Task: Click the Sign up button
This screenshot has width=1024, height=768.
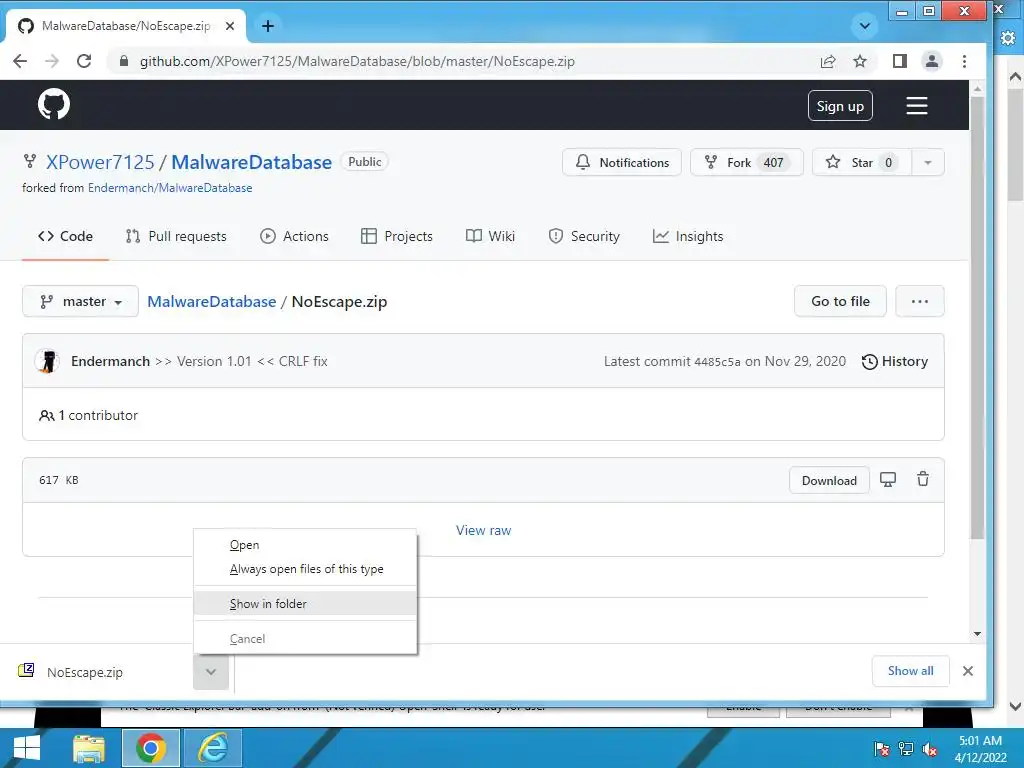Action: point(840,106)
